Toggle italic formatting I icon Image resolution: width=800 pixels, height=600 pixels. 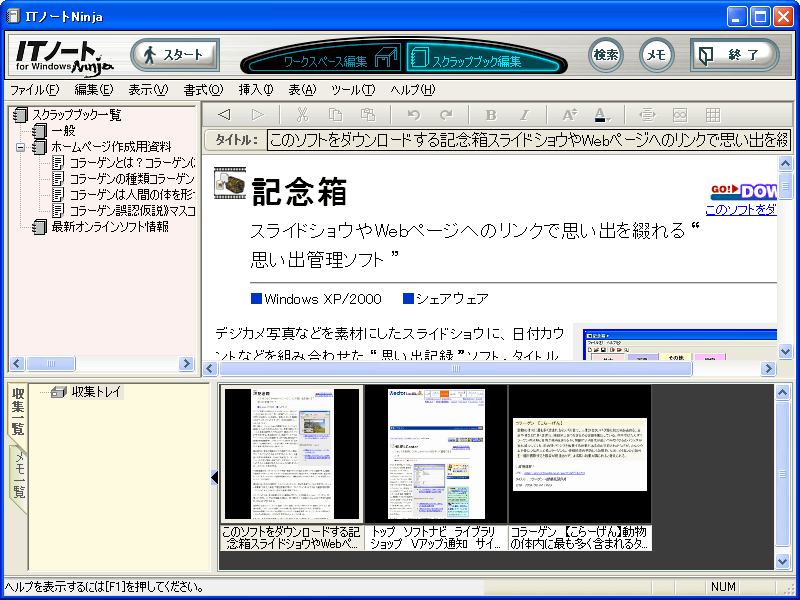524,115
